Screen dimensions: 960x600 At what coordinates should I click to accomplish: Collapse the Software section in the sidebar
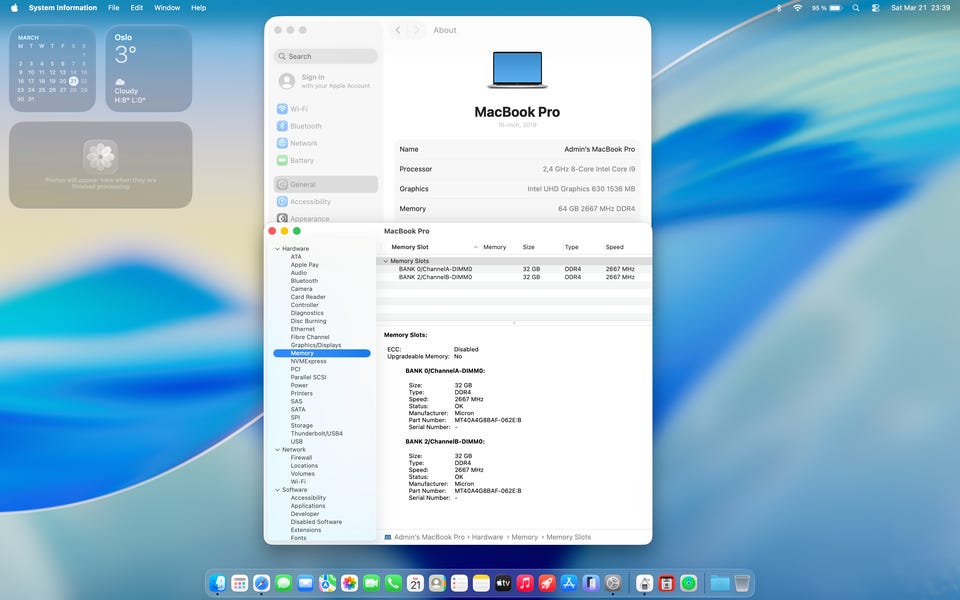[x=276, y=490]
